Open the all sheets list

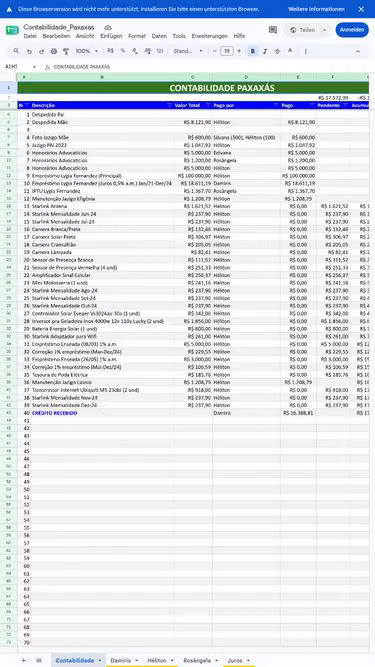39,660
